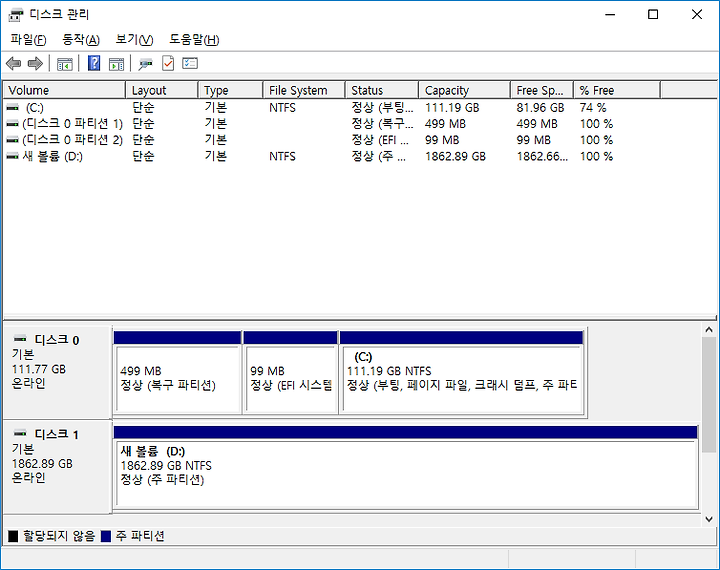Click the 정상 (부팅... status cell
The image size is (720, 570).
click(x=382, y=107)
